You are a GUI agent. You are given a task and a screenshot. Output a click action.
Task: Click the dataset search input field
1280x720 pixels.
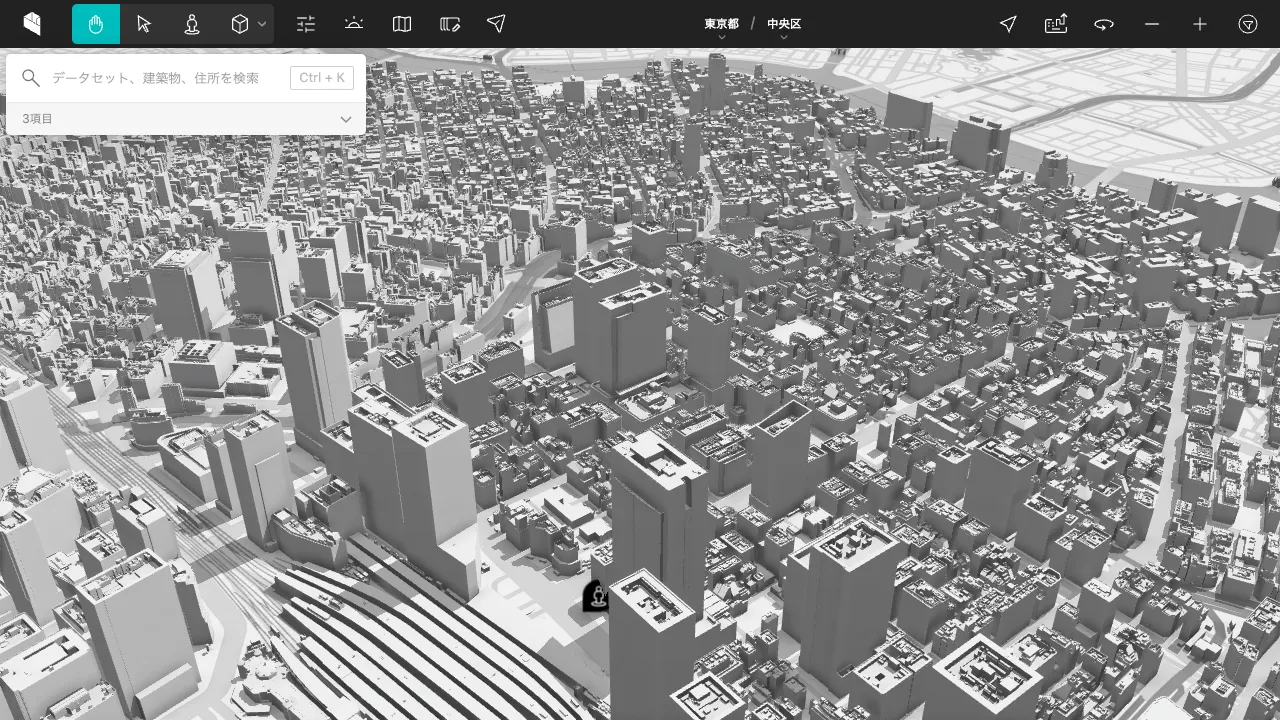tap(165, 78)
